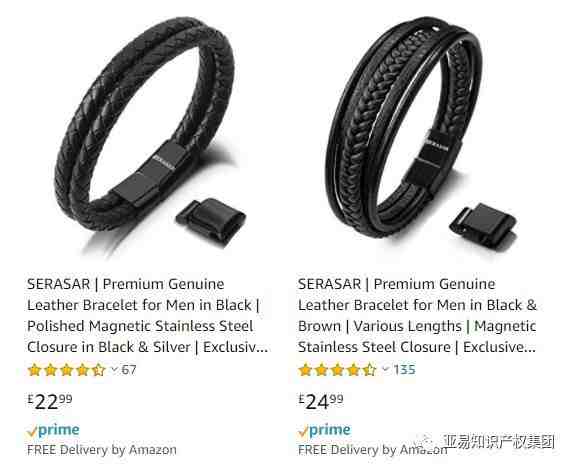Expand rating dropdown arrow next to 67
This screenshot has height=468, width=573.
[x=114, y=370]
